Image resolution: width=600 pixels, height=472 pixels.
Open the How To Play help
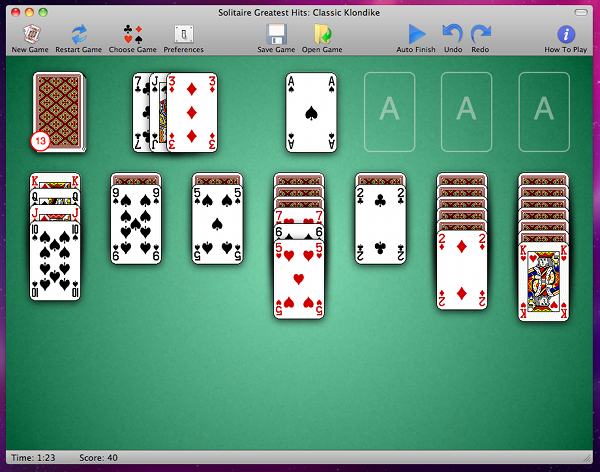(566, 35)
